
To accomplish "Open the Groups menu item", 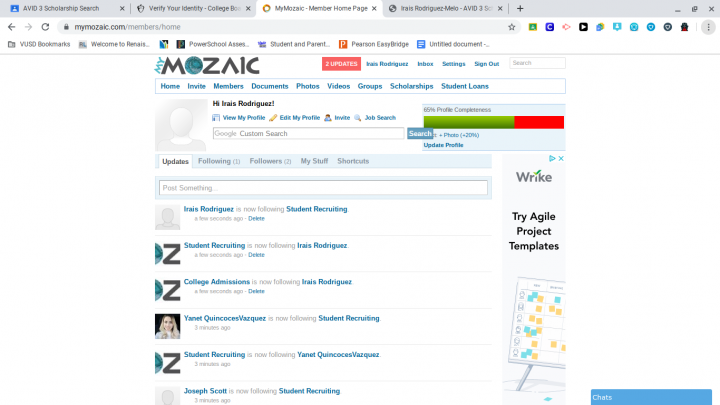I will (x=370, y=86).
